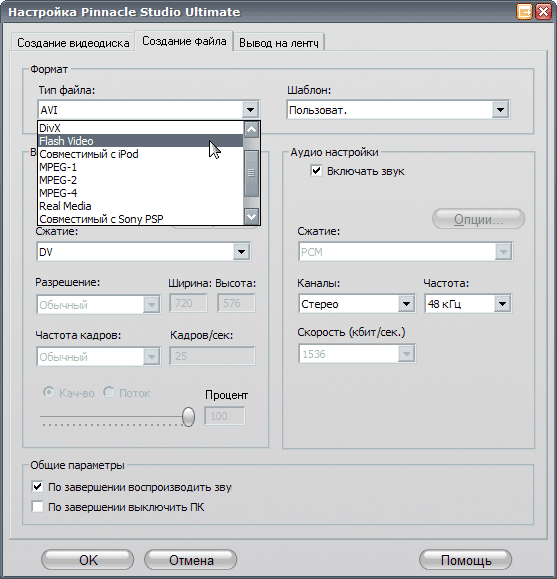Pick Совместимый с Sony PSP from the list
Image resolution: width=557 pixels, height=579 pixels.
coord(141,219)
